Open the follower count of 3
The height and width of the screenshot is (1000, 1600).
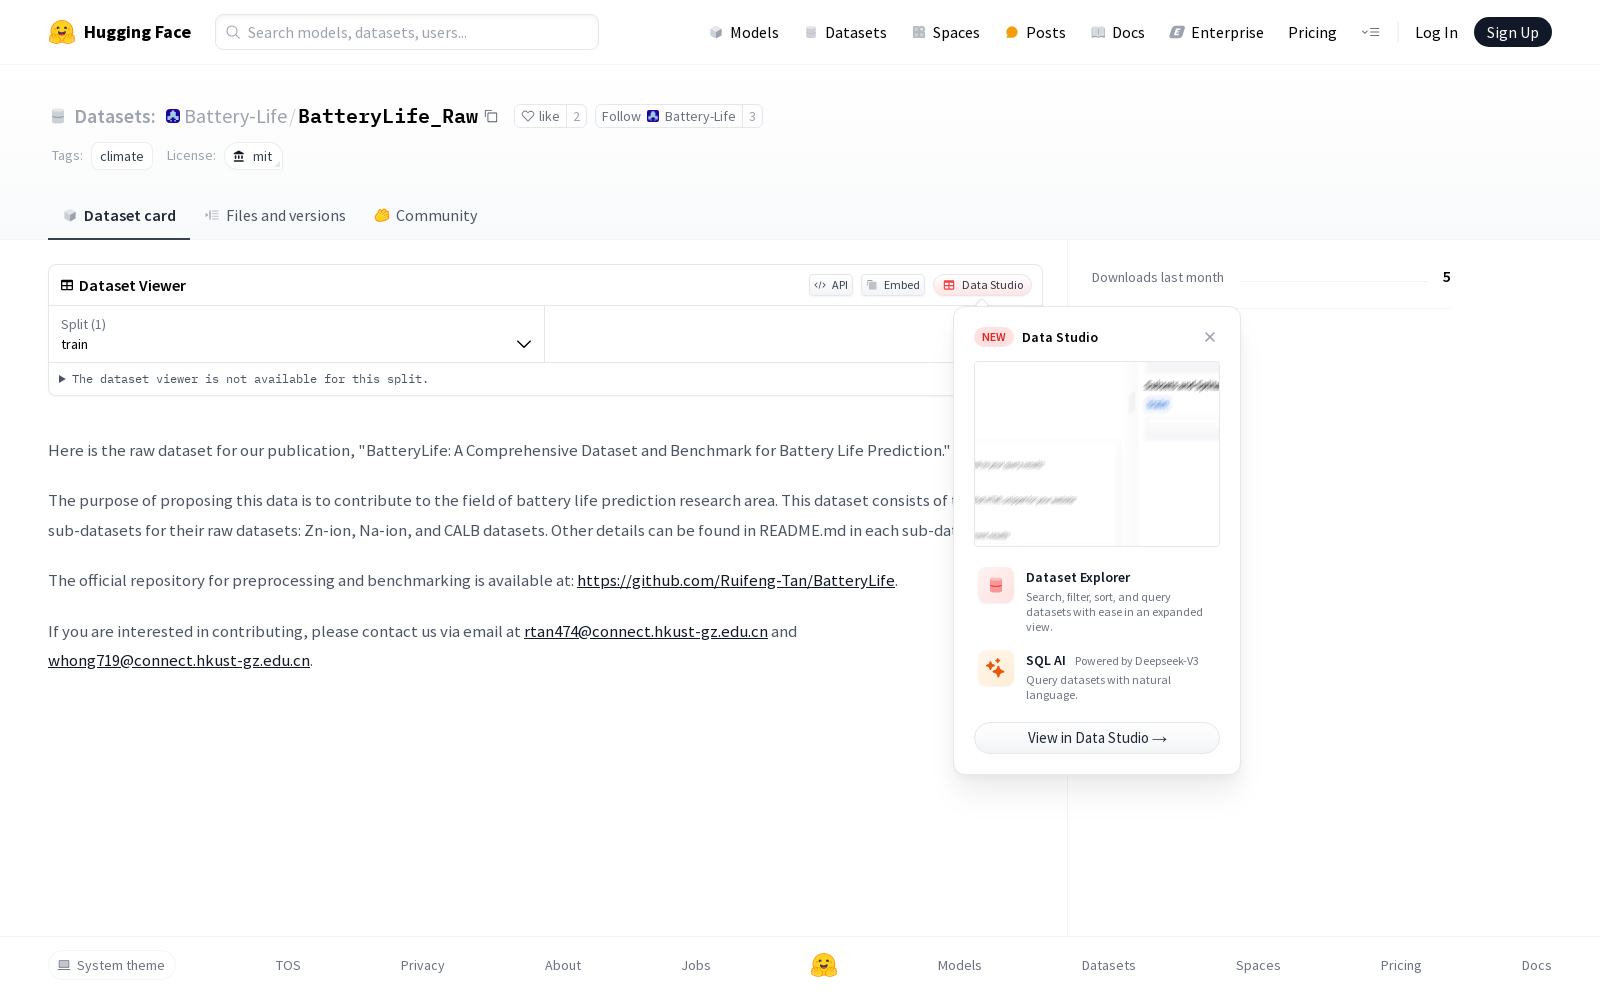click(752, 116)
